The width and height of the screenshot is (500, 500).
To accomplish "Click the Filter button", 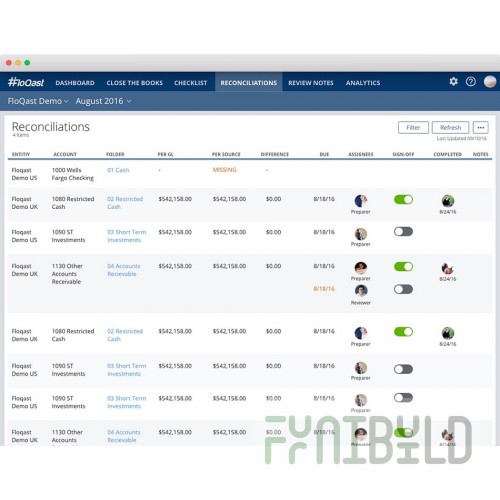I will (413, 127).
